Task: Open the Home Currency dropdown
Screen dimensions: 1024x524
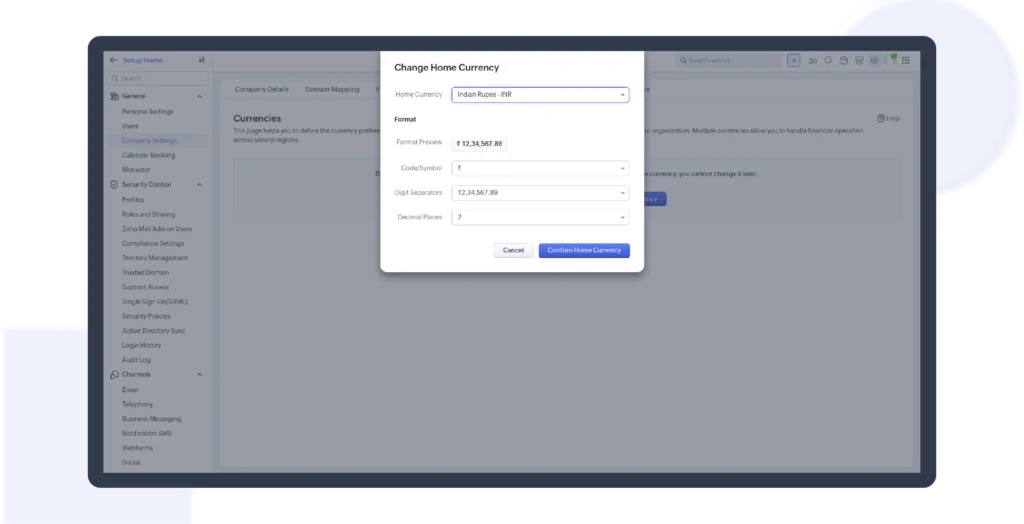Action: [540, 95]
